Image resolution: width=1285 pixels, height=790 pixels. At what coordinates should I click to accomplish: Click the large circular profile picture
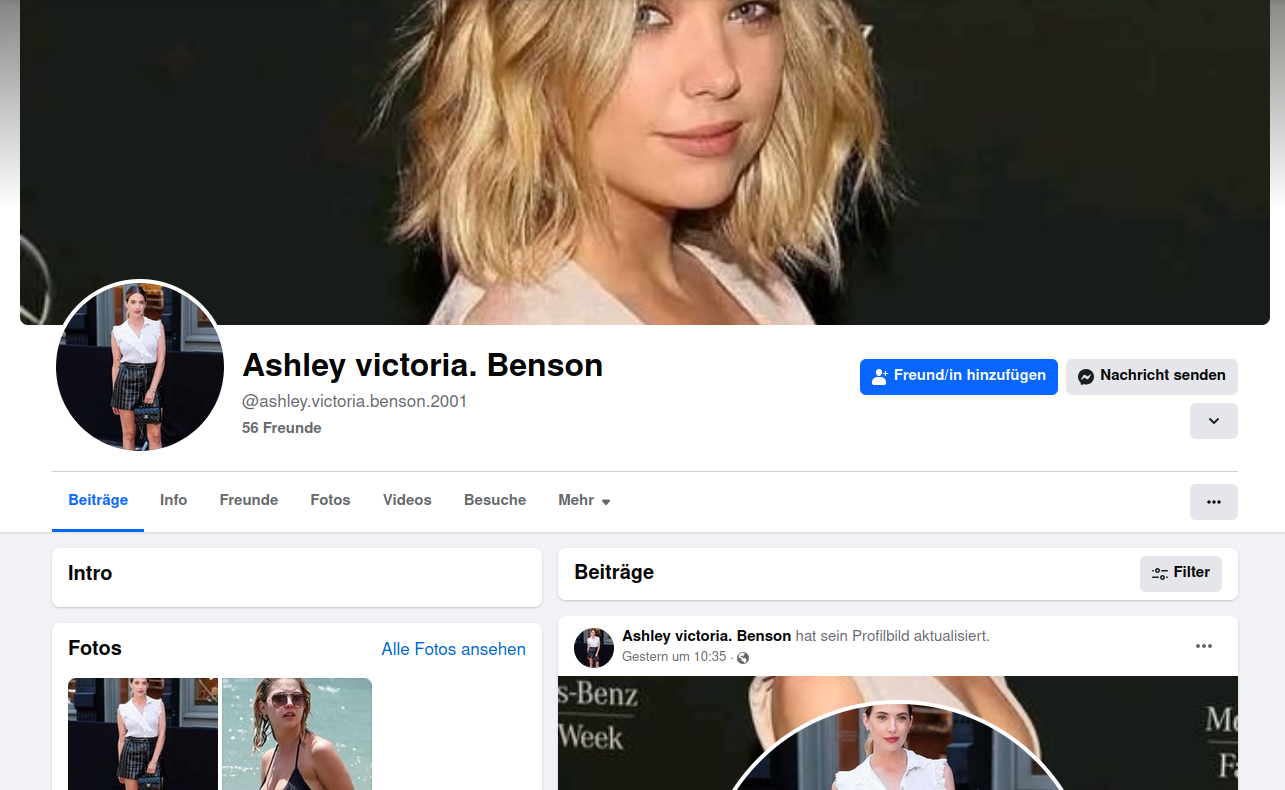pyautogui.click(x=140, y=365)
